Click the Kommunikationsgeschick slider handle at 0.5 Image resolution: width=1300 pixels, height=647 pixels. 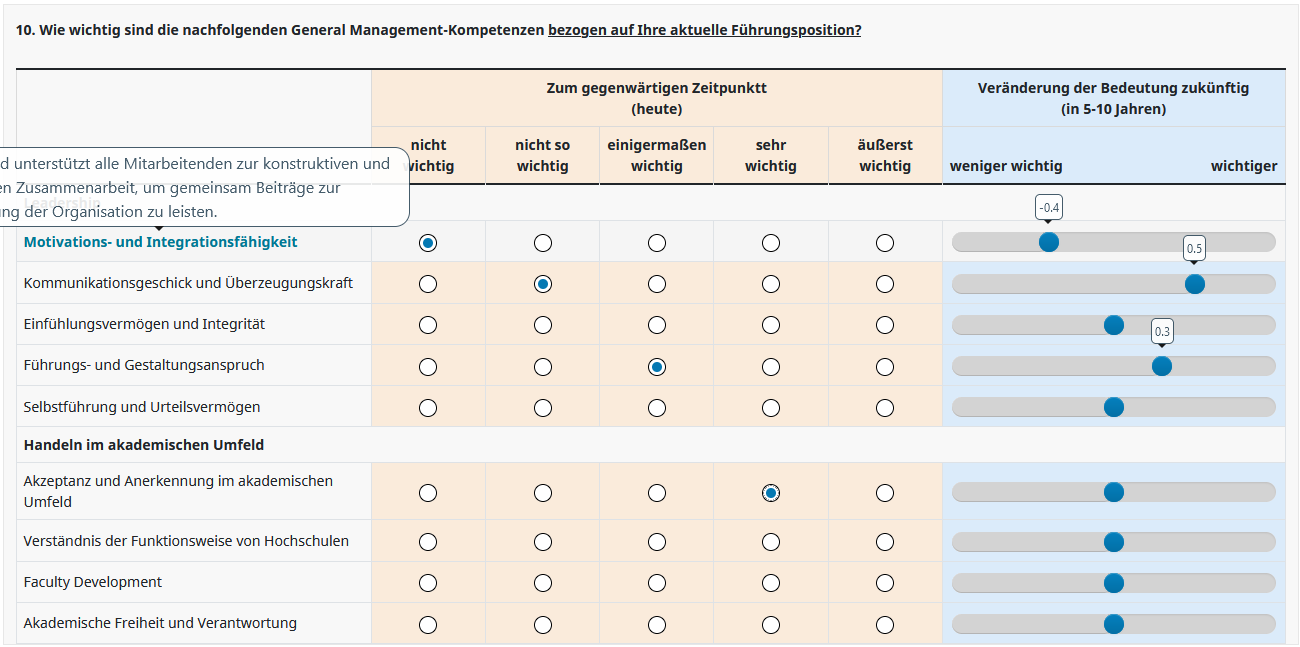(1194, 284)
